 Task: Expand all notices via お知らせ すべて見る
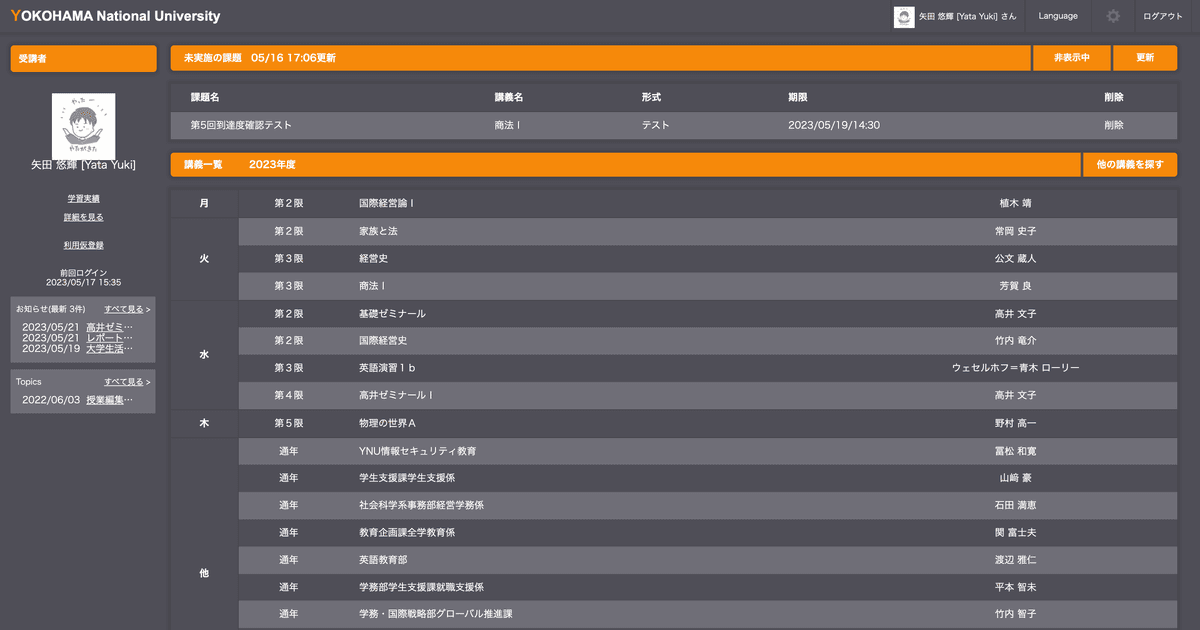[x=127, y=309]
